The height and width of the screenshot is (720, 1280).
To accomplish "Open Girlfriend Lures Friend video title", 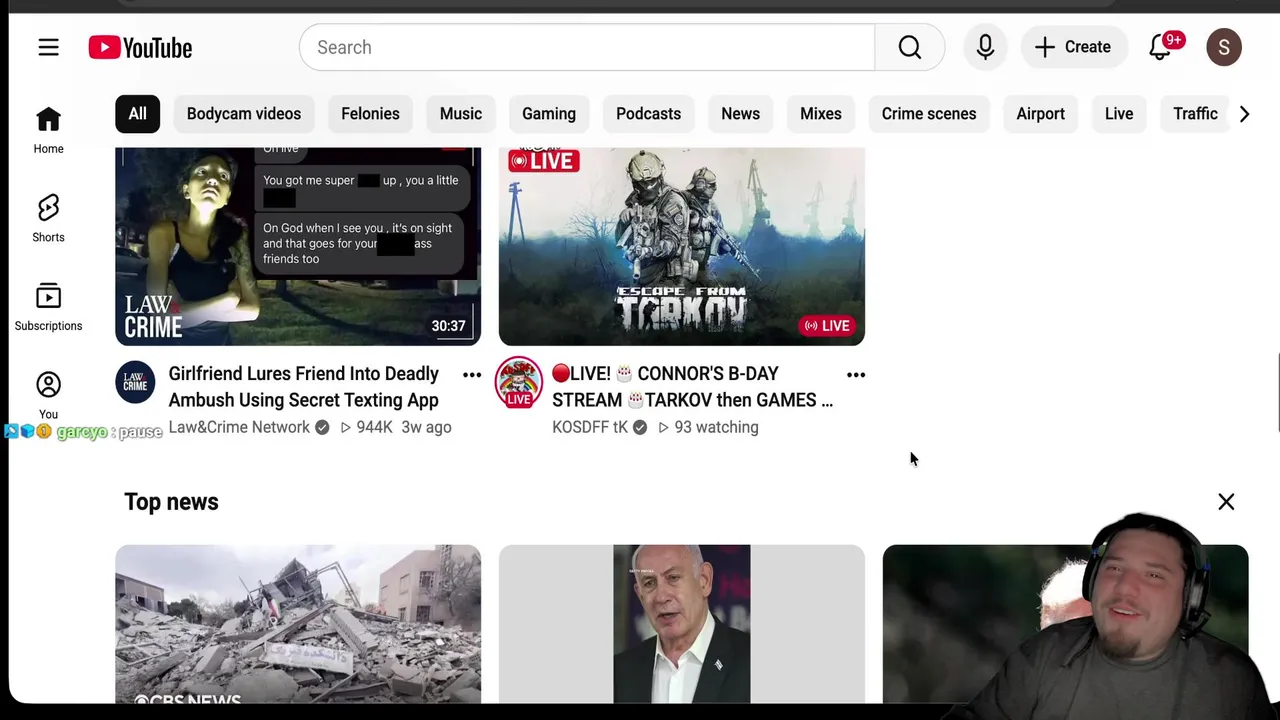I will 304,387.
